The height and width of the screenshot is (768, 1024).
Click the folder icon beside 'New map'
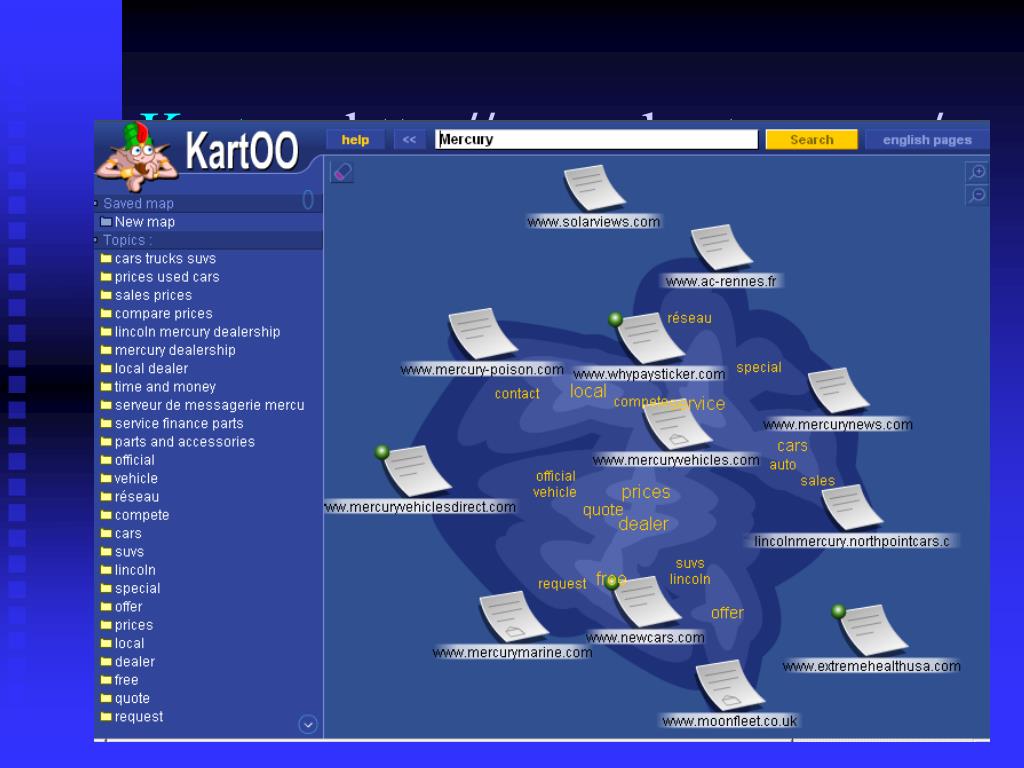(106, 222)
